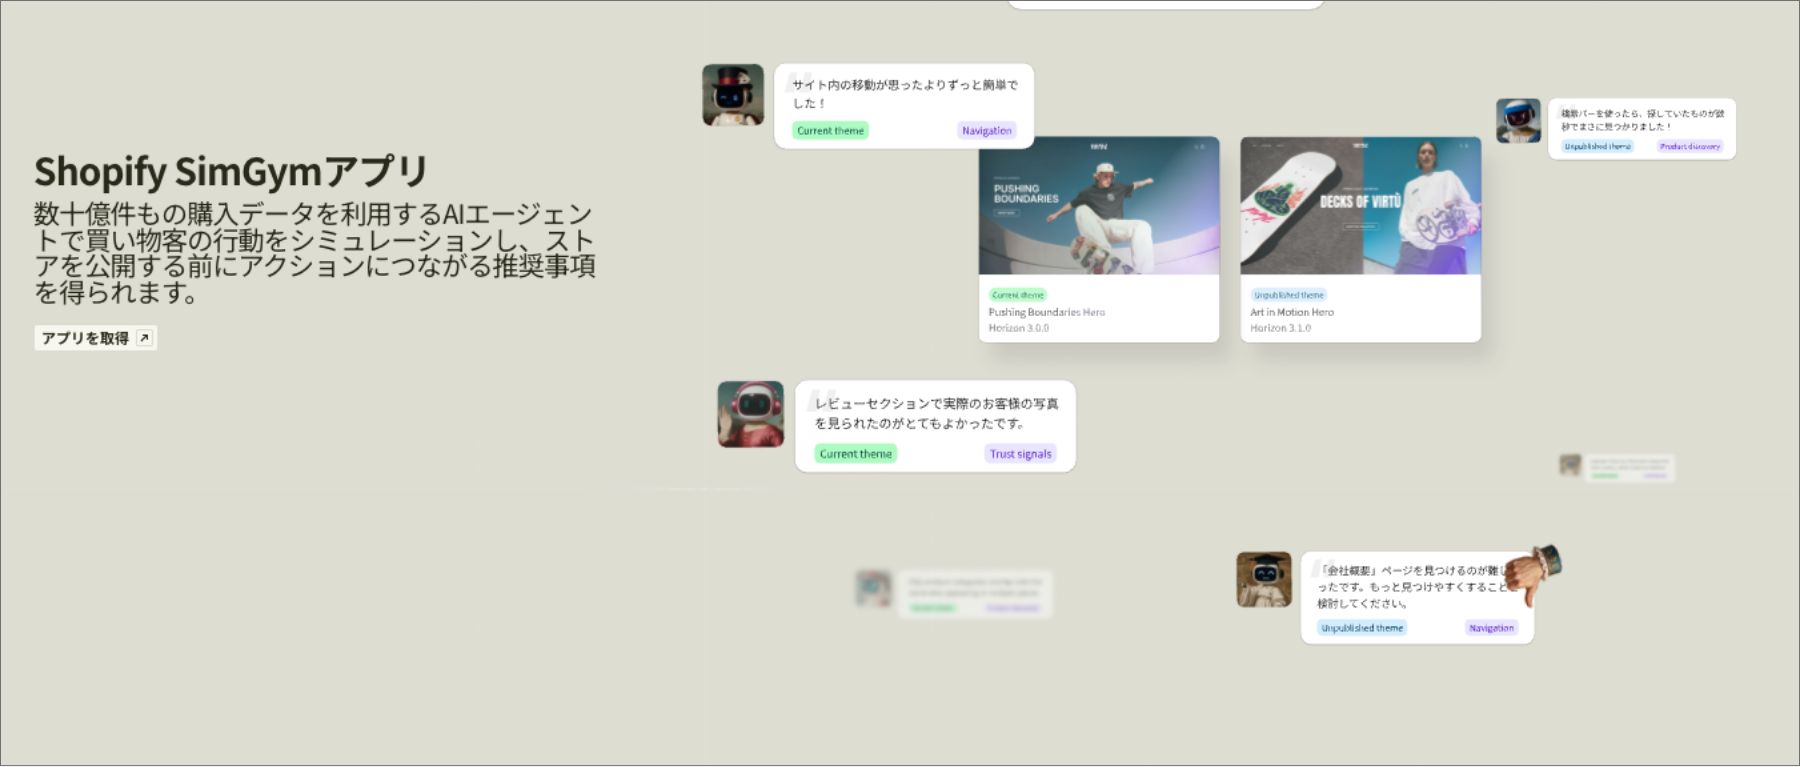Select the Trust signals tag

click(1020, 454)
